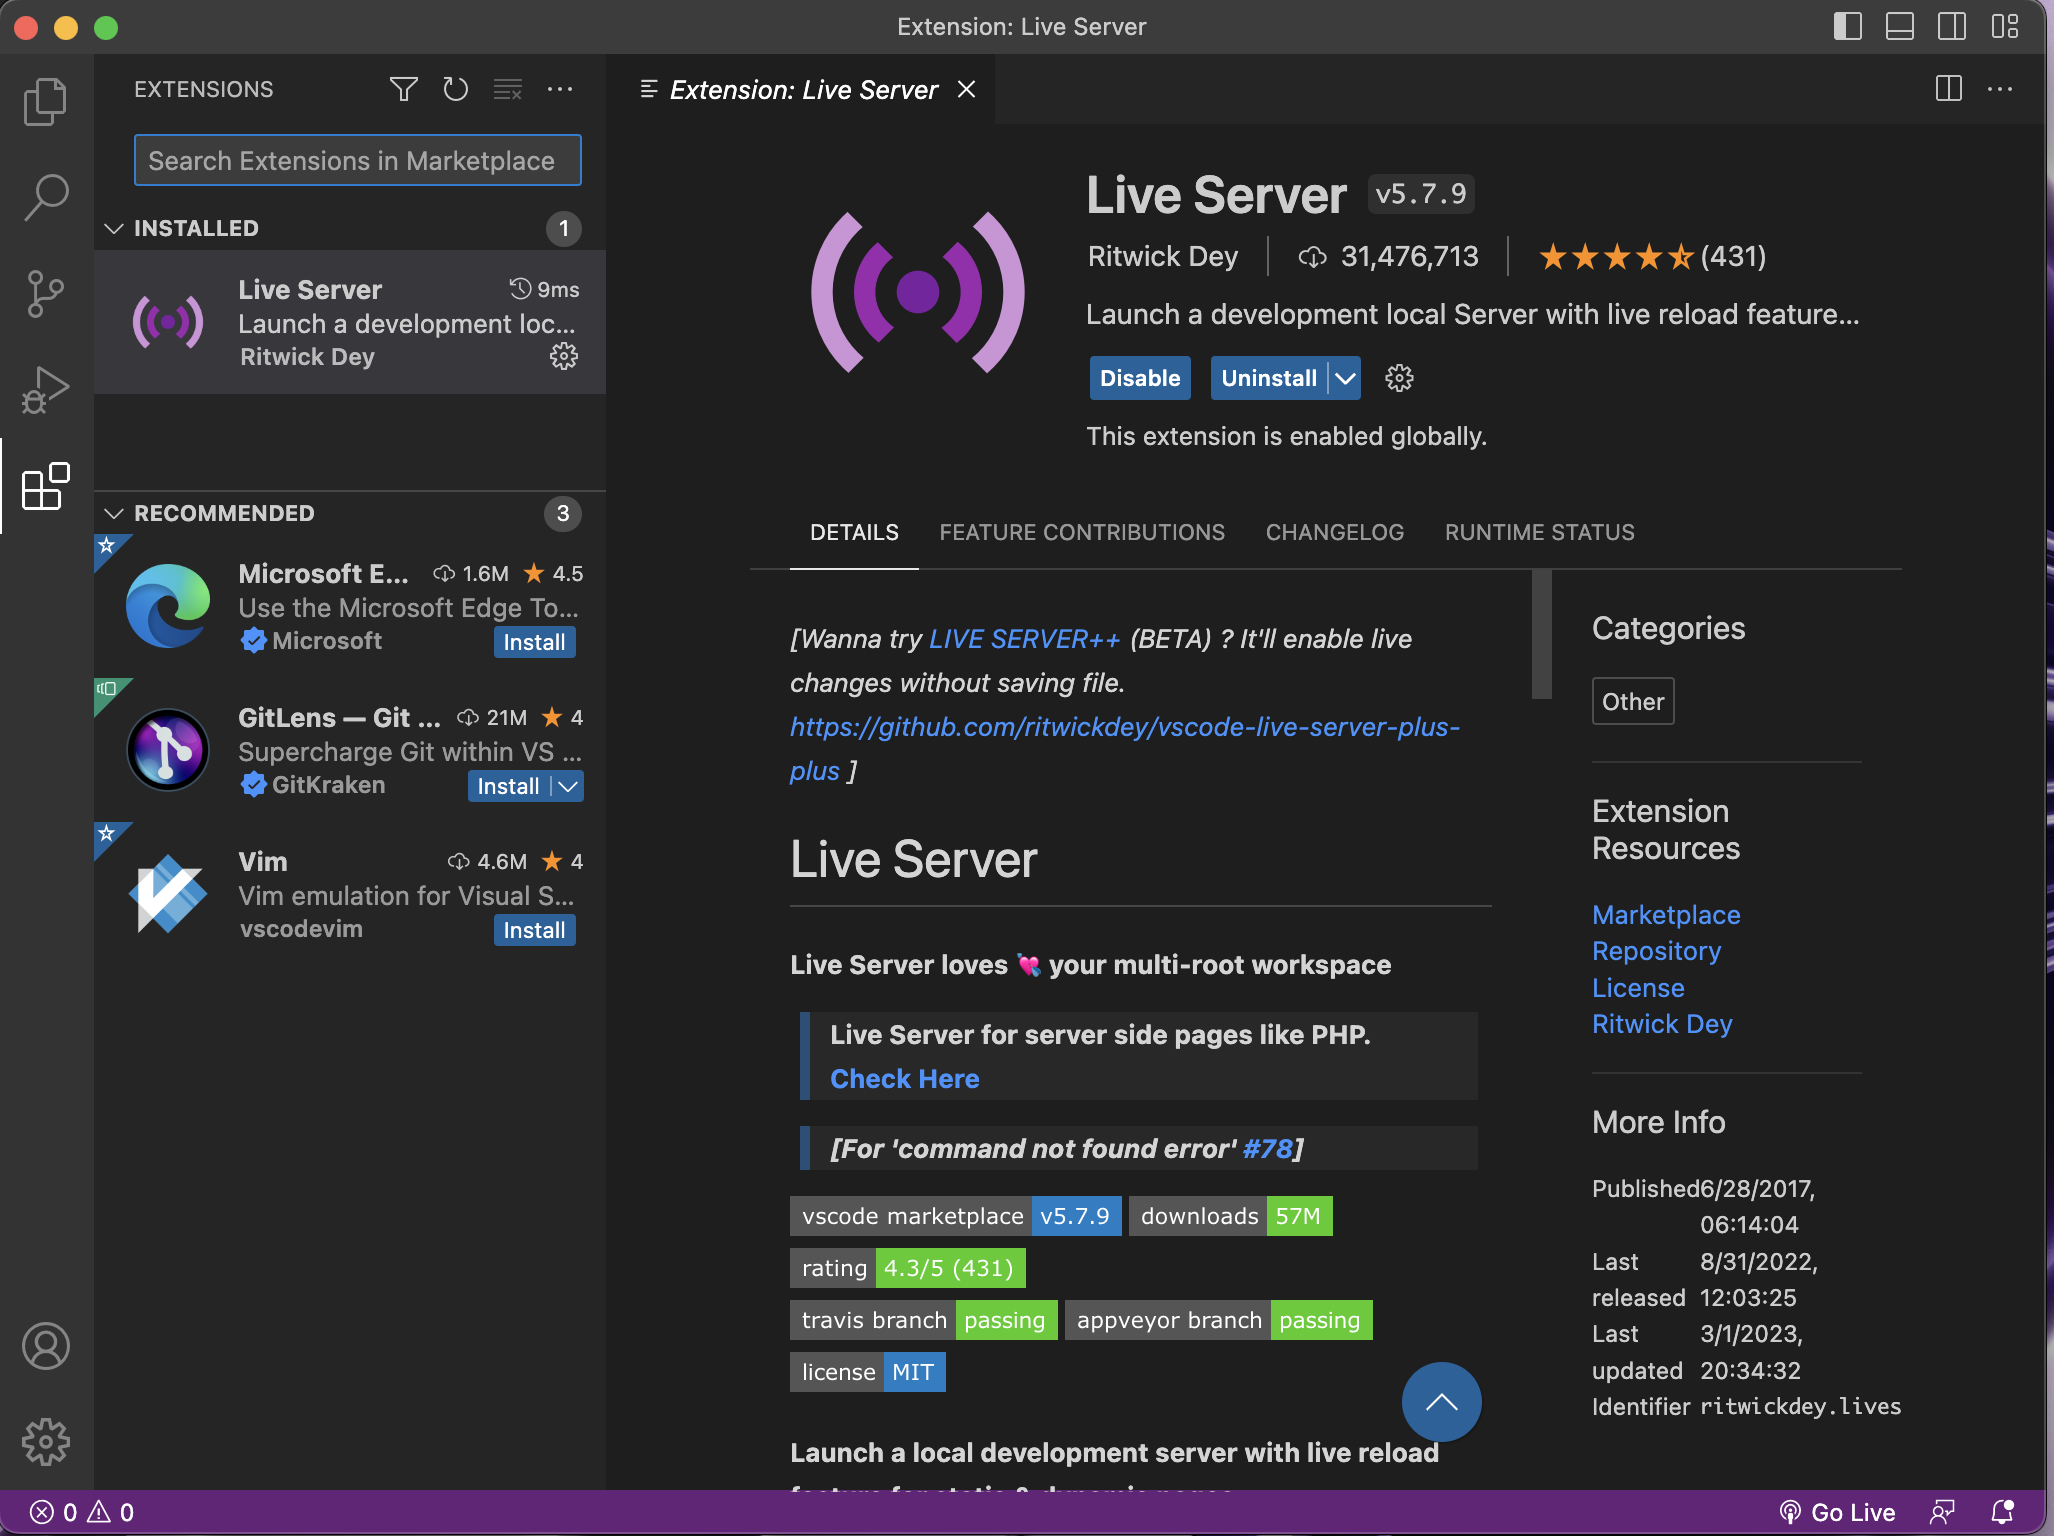Open the Marketplace resource link

click(x=1666, y=915)
